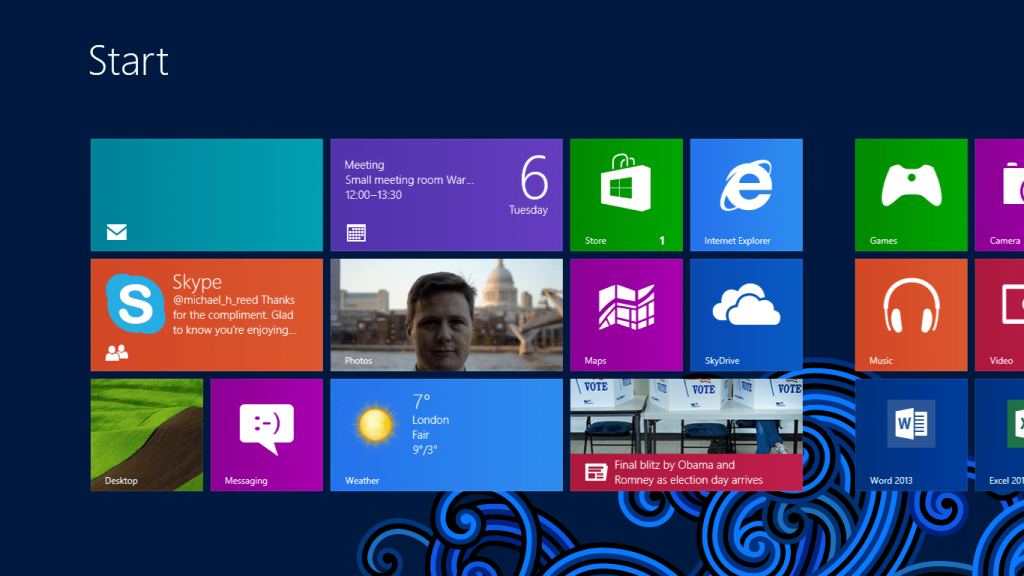Launch SkyDrive
1024x576 pixels.
coord(746,315)
